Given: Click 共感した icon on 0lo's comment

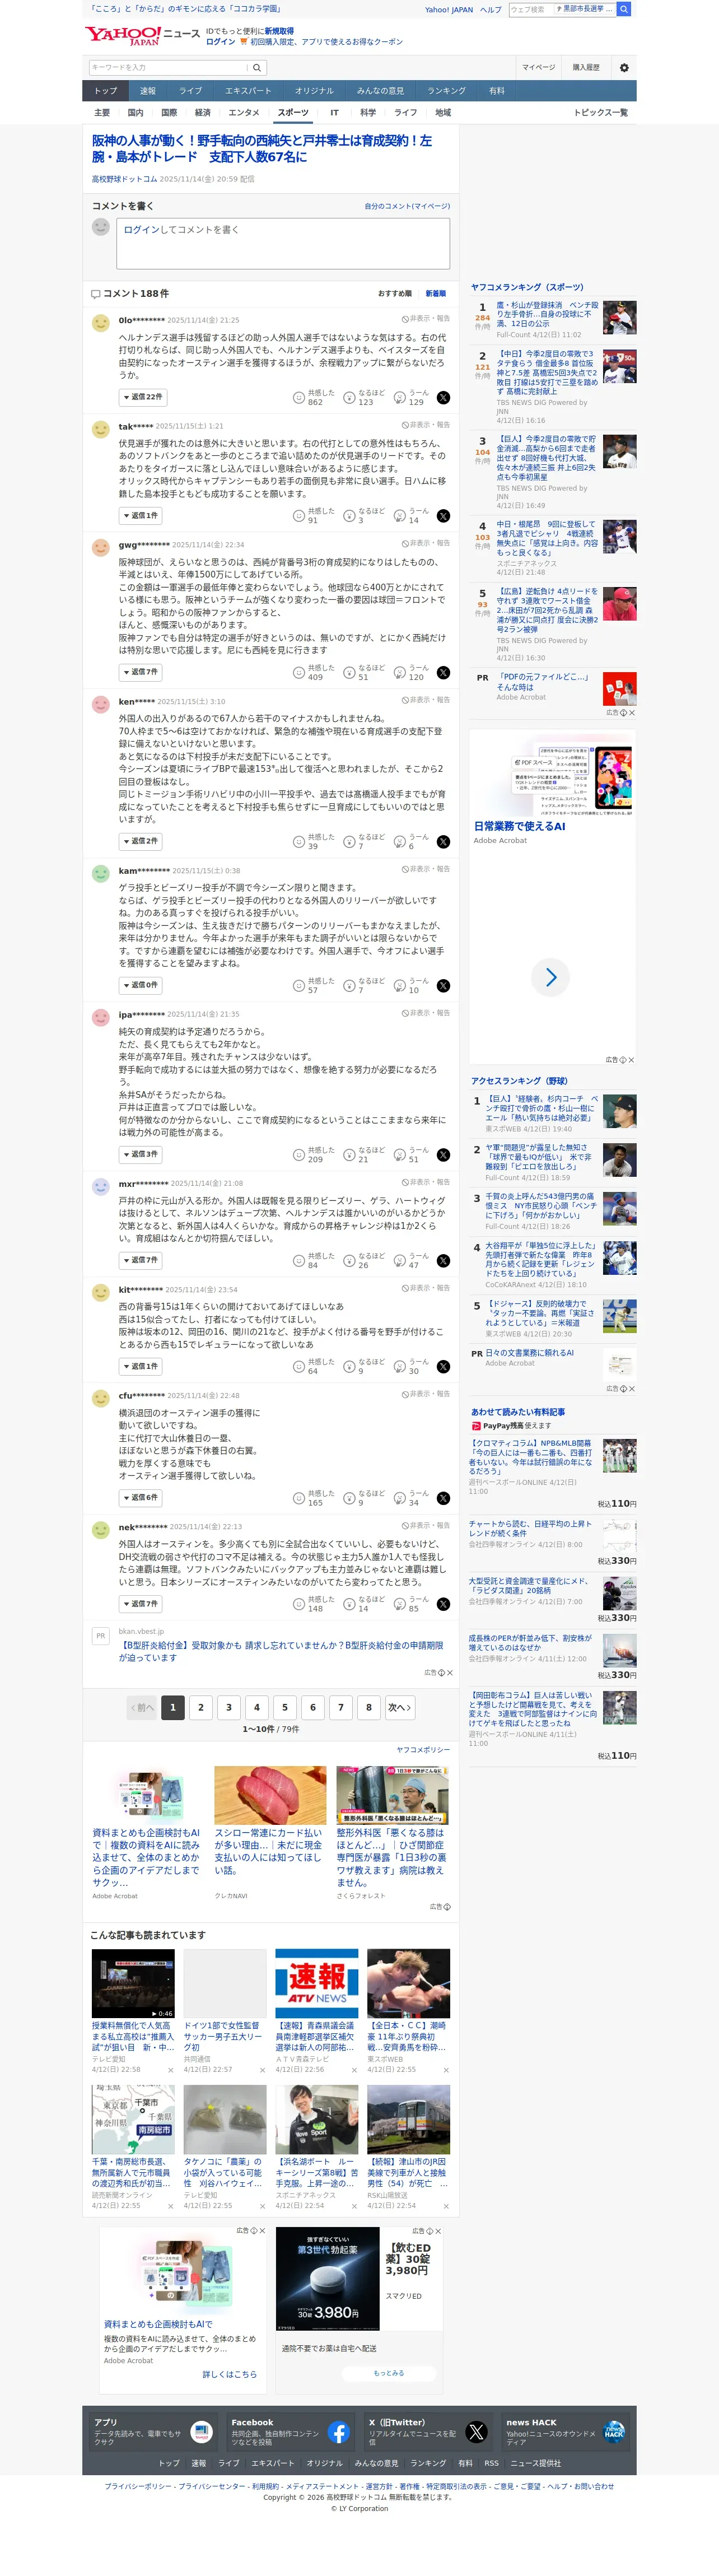Looking at the screenshot, I should 298,398.
